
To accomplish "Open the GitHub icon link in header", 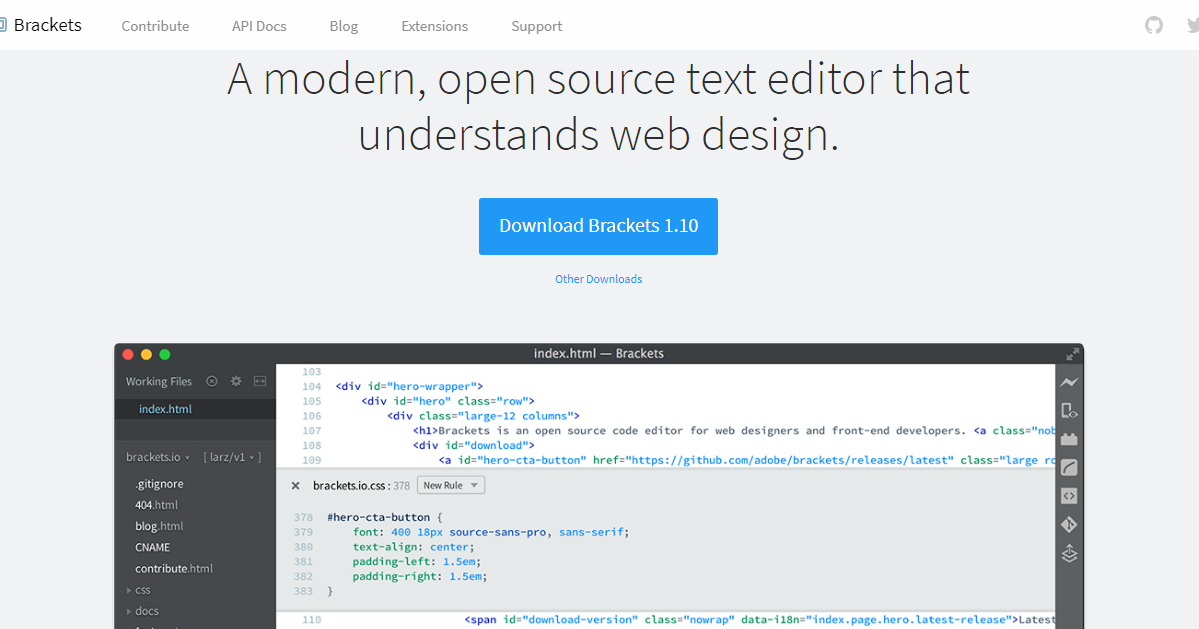I will [1154, 25].
